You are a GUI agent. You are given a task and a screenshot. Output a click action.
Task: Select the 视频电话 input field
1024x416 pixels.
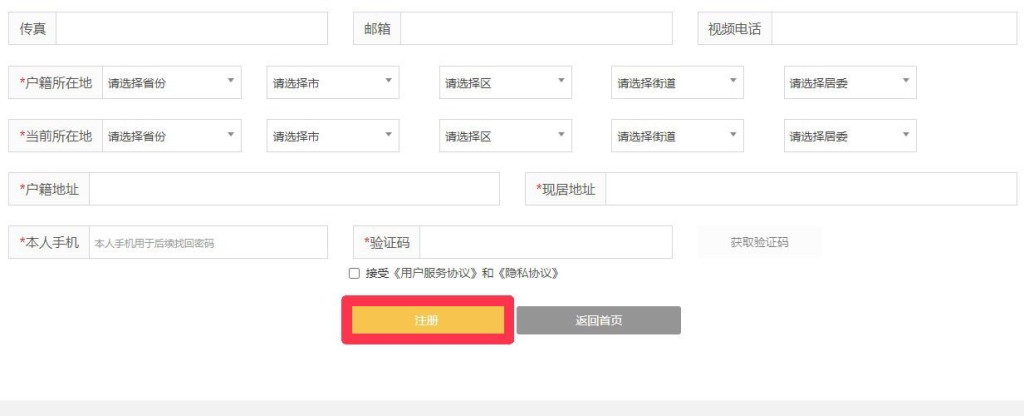(x=893, y=29)
